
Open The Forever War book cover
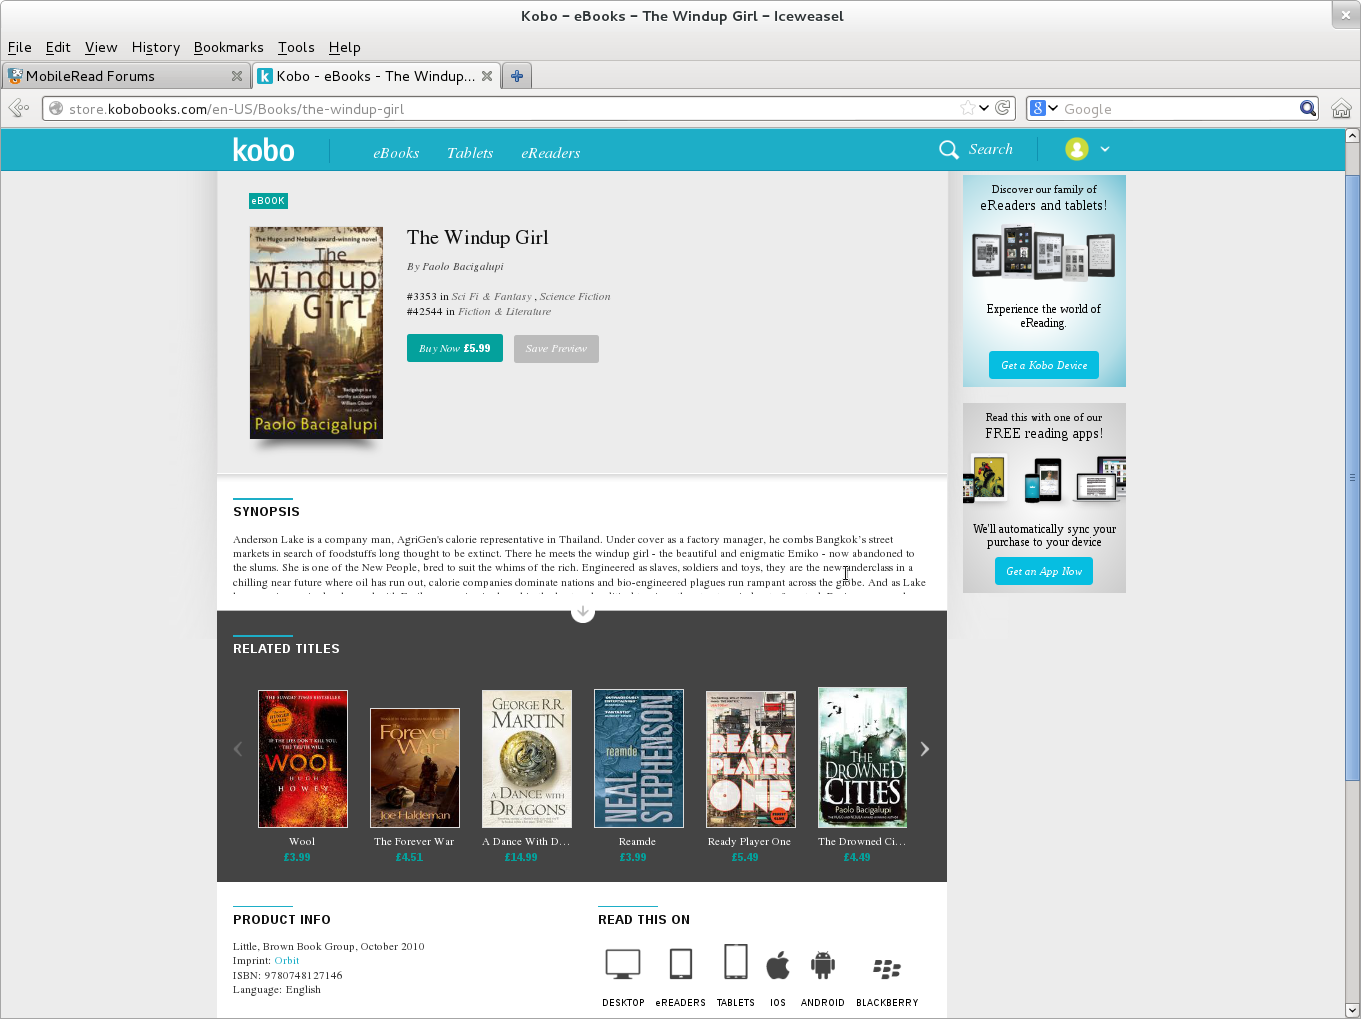click(415, 768)
